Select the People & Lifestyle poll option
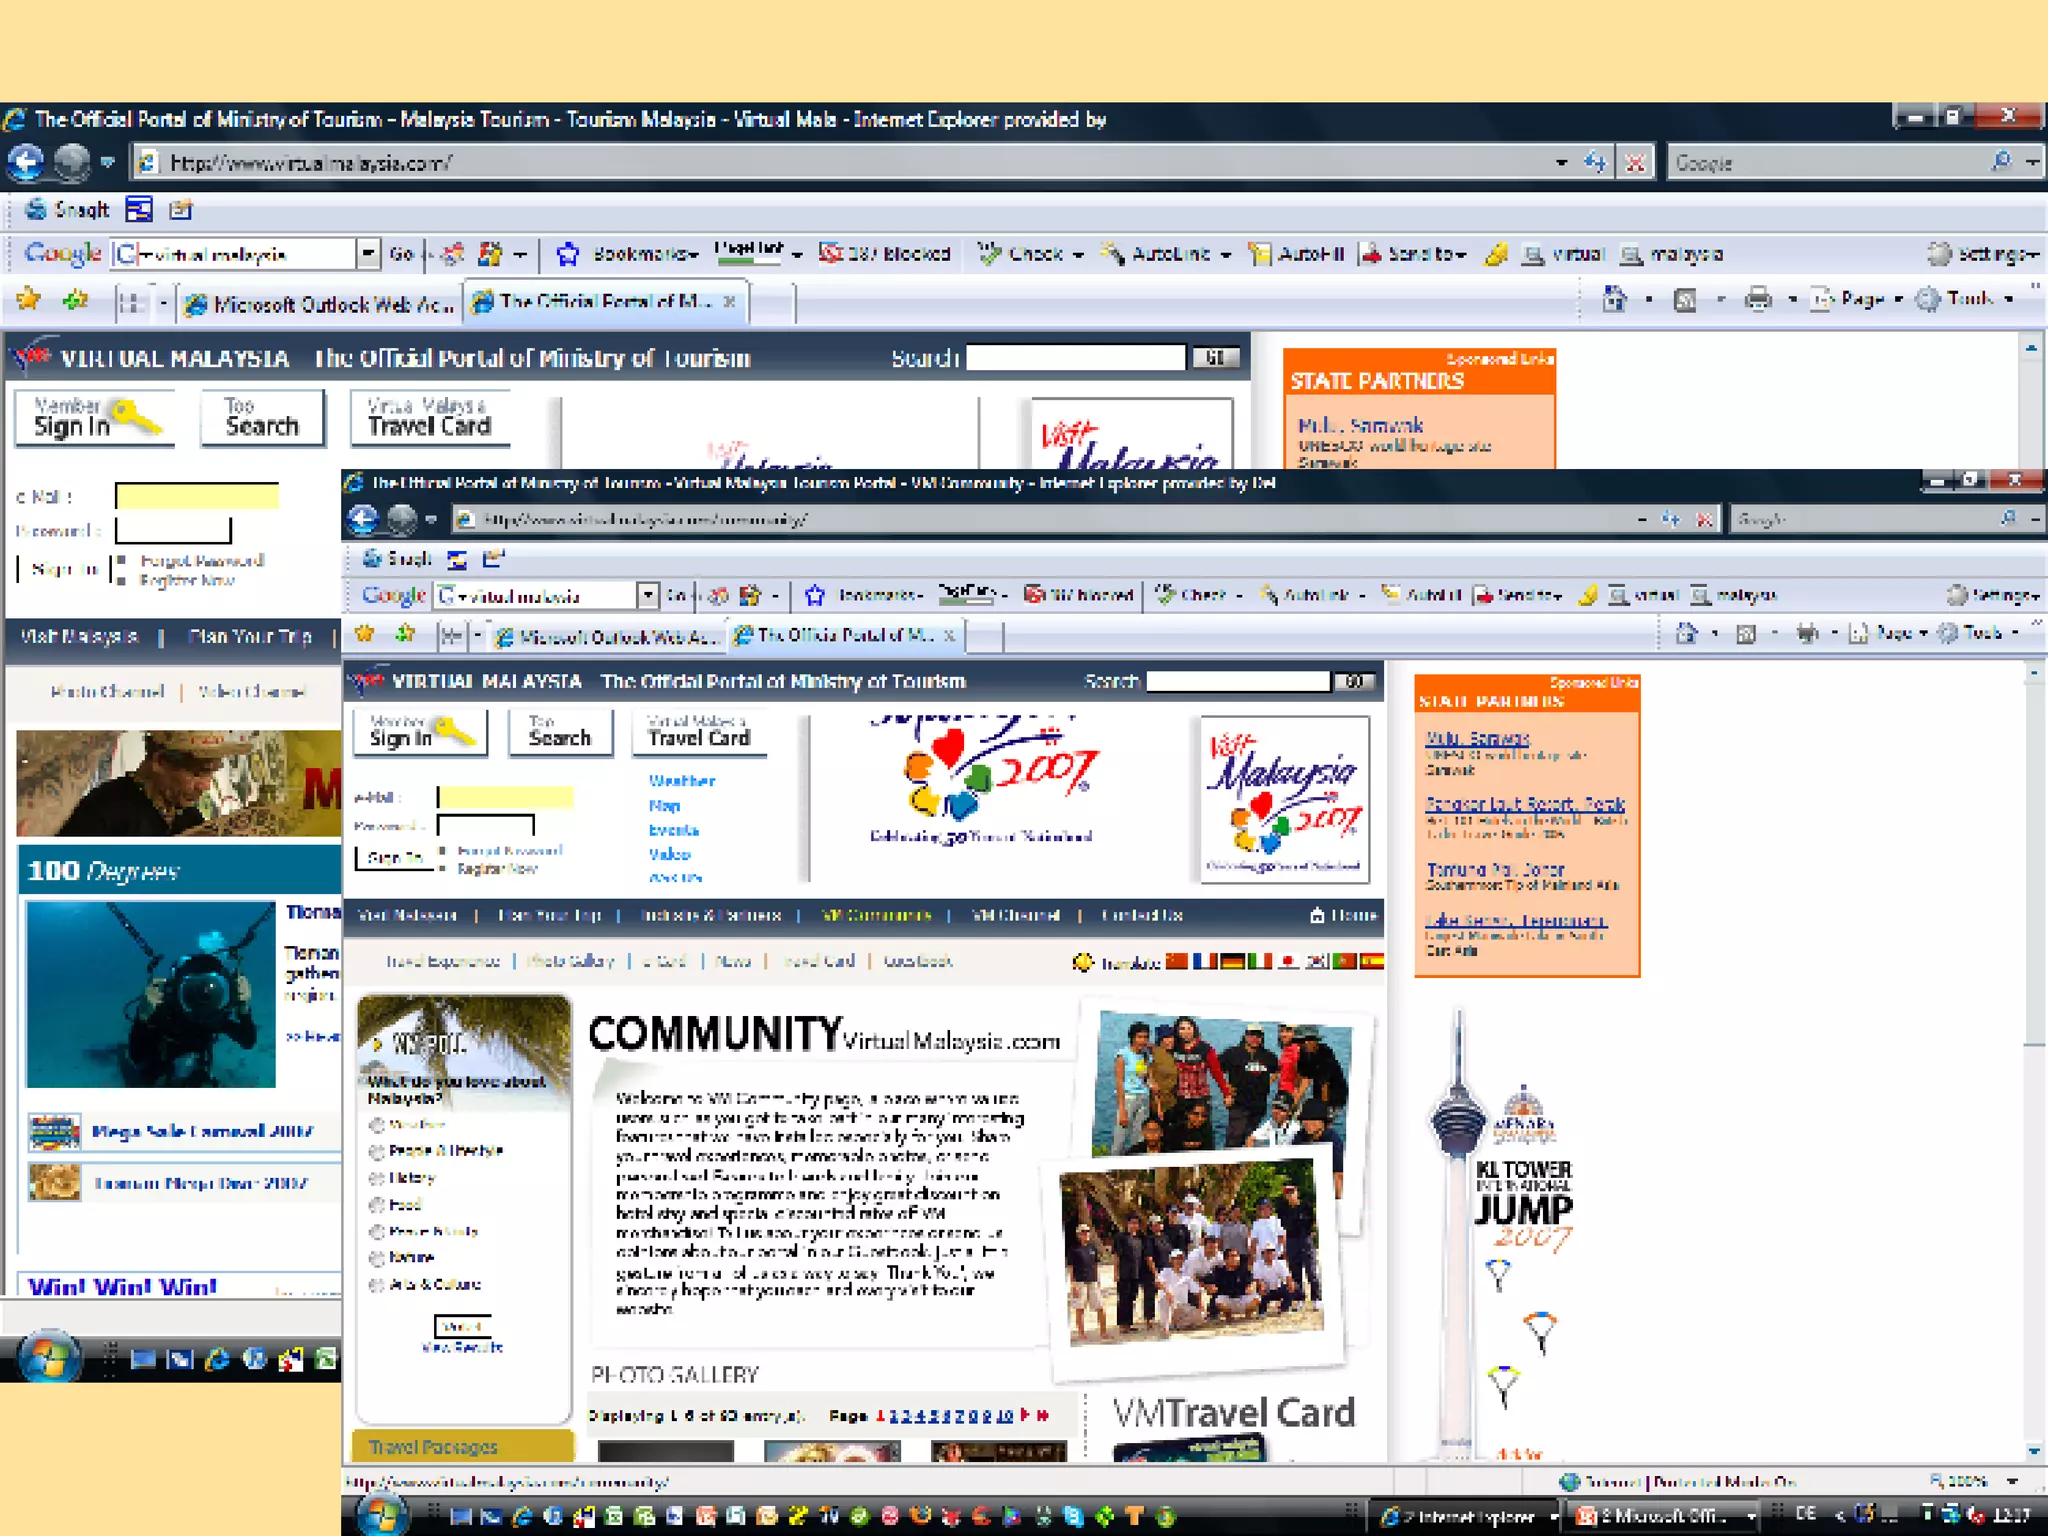Screen dimensions: 2048x1536 coord(377,1151)
